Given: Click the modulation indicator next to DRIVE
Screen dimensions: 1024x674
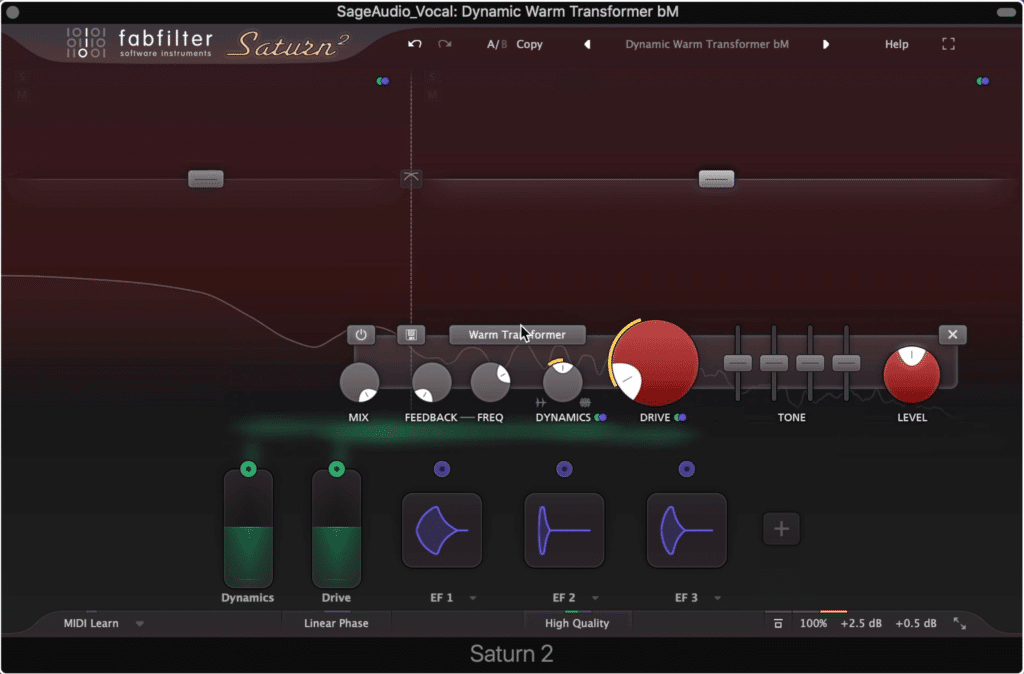Looking at the screenshot, I should 680,417.
